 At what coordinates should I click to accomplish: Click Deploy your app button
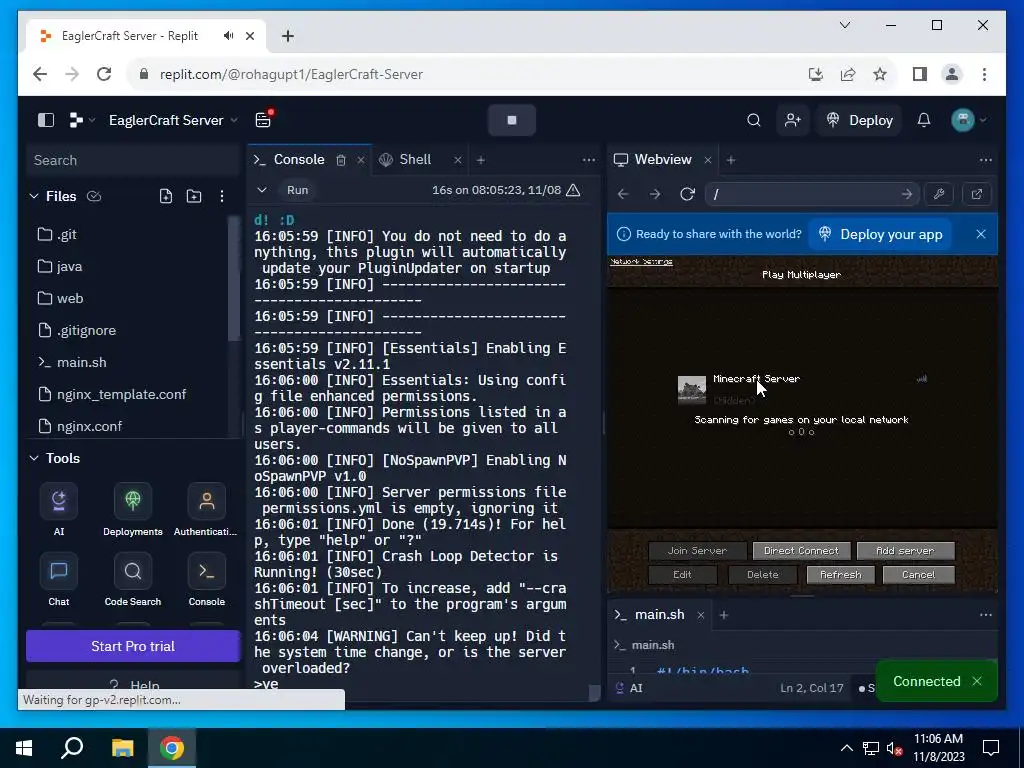pyautogui.click(x=881, y=234)
